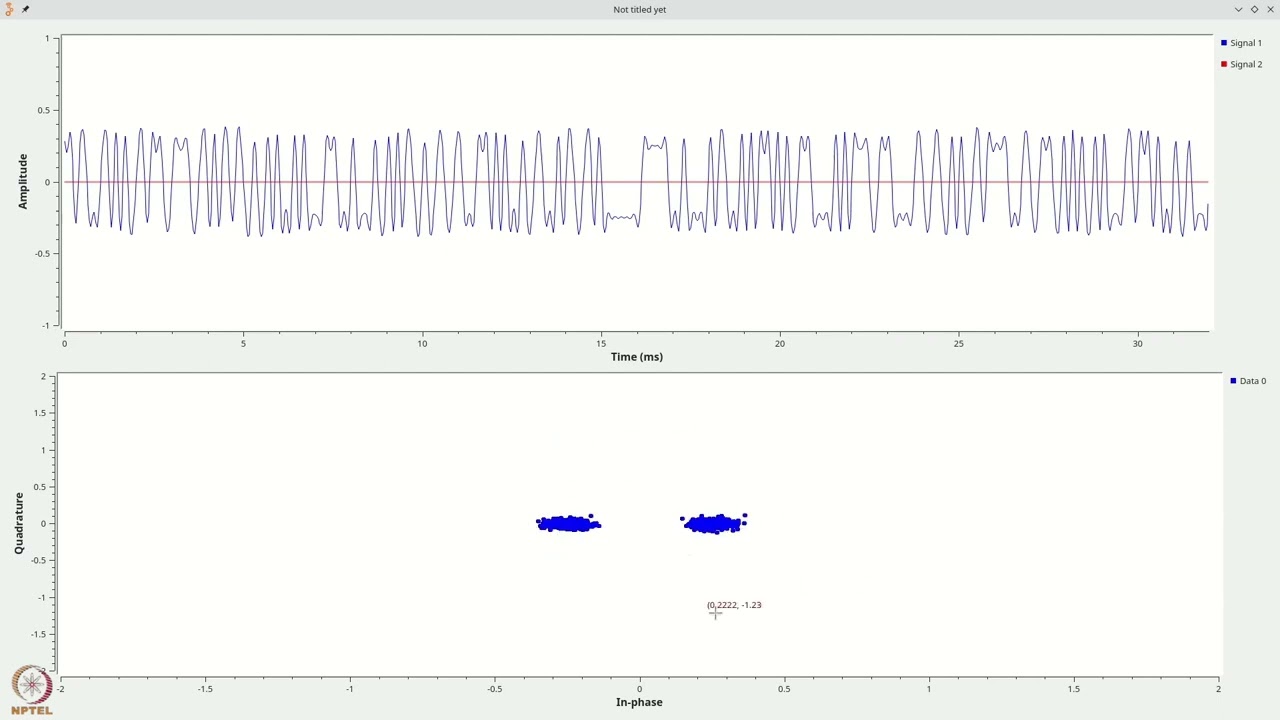Minimize the Not titled yet window
1280x720 pixels.
coord(1238,9)
